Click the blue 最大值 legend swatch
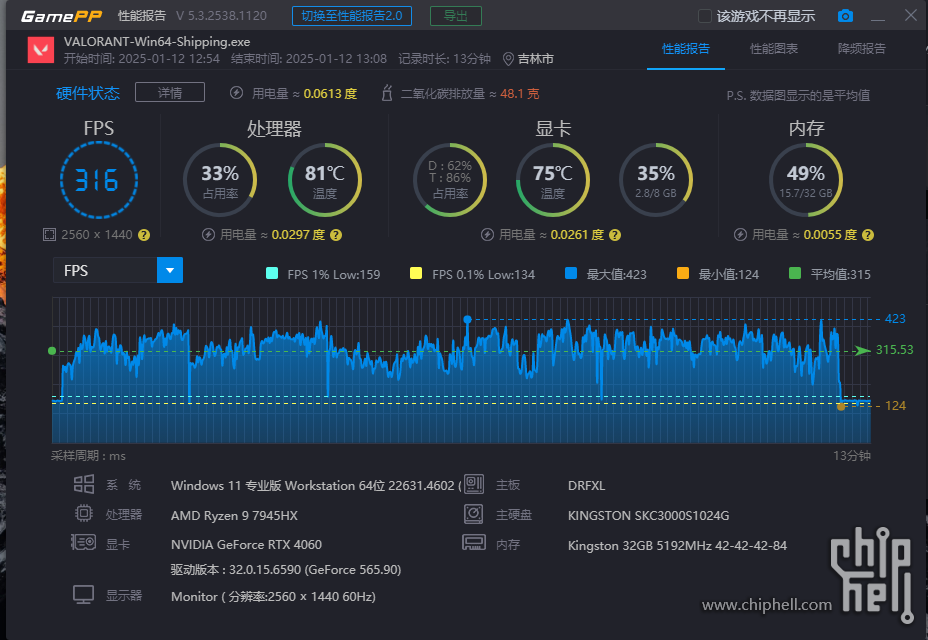Viewport: 928px width, 640px height. [x=571, y=274]
